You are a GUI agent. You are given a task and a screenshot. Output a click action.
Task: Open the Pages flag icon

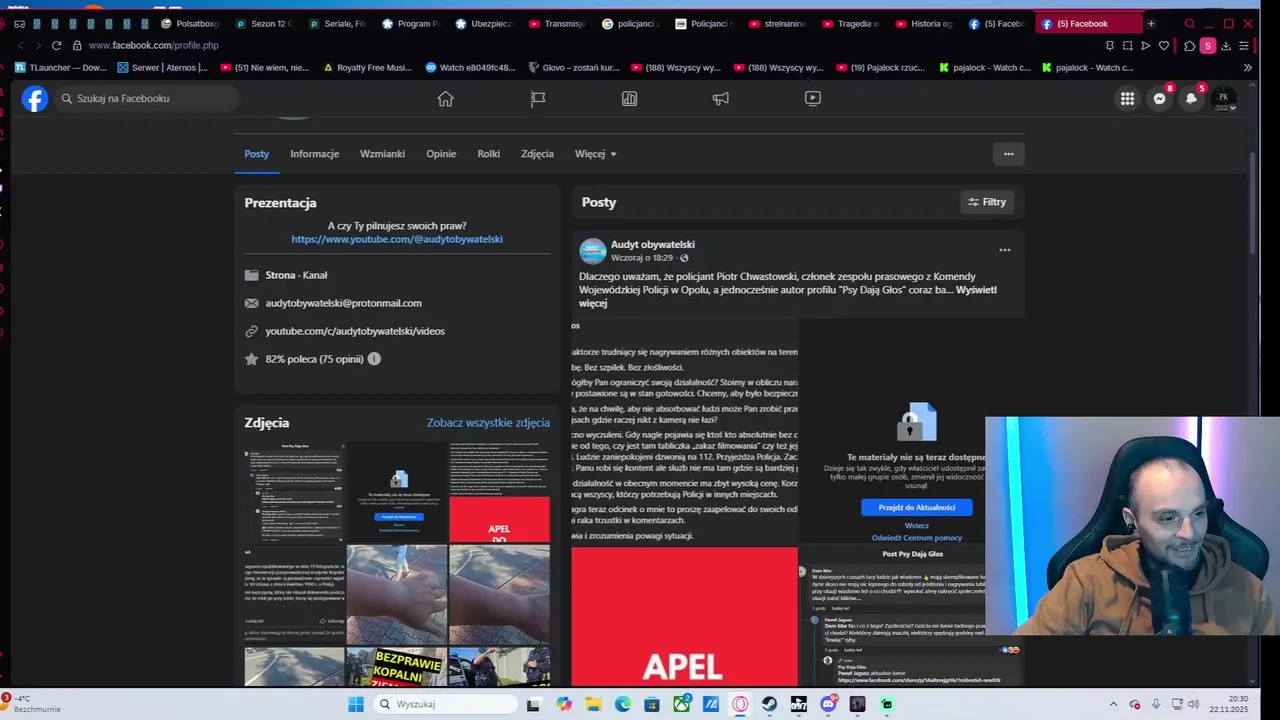coord(538,98)
